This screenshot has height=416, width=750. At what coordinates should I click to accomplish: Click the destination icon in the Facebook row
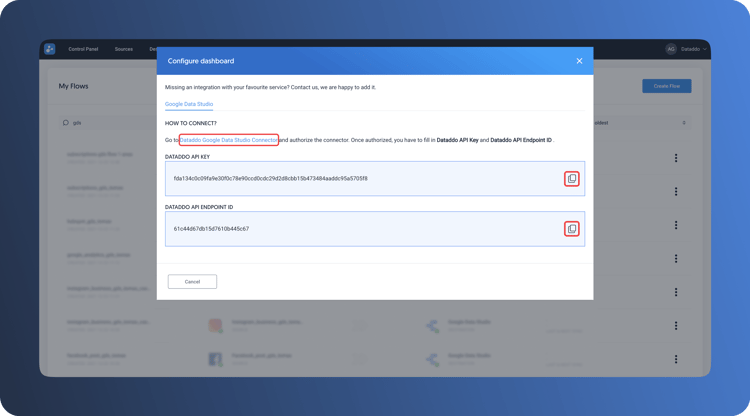pyautogui.click(x=432, y=360)
